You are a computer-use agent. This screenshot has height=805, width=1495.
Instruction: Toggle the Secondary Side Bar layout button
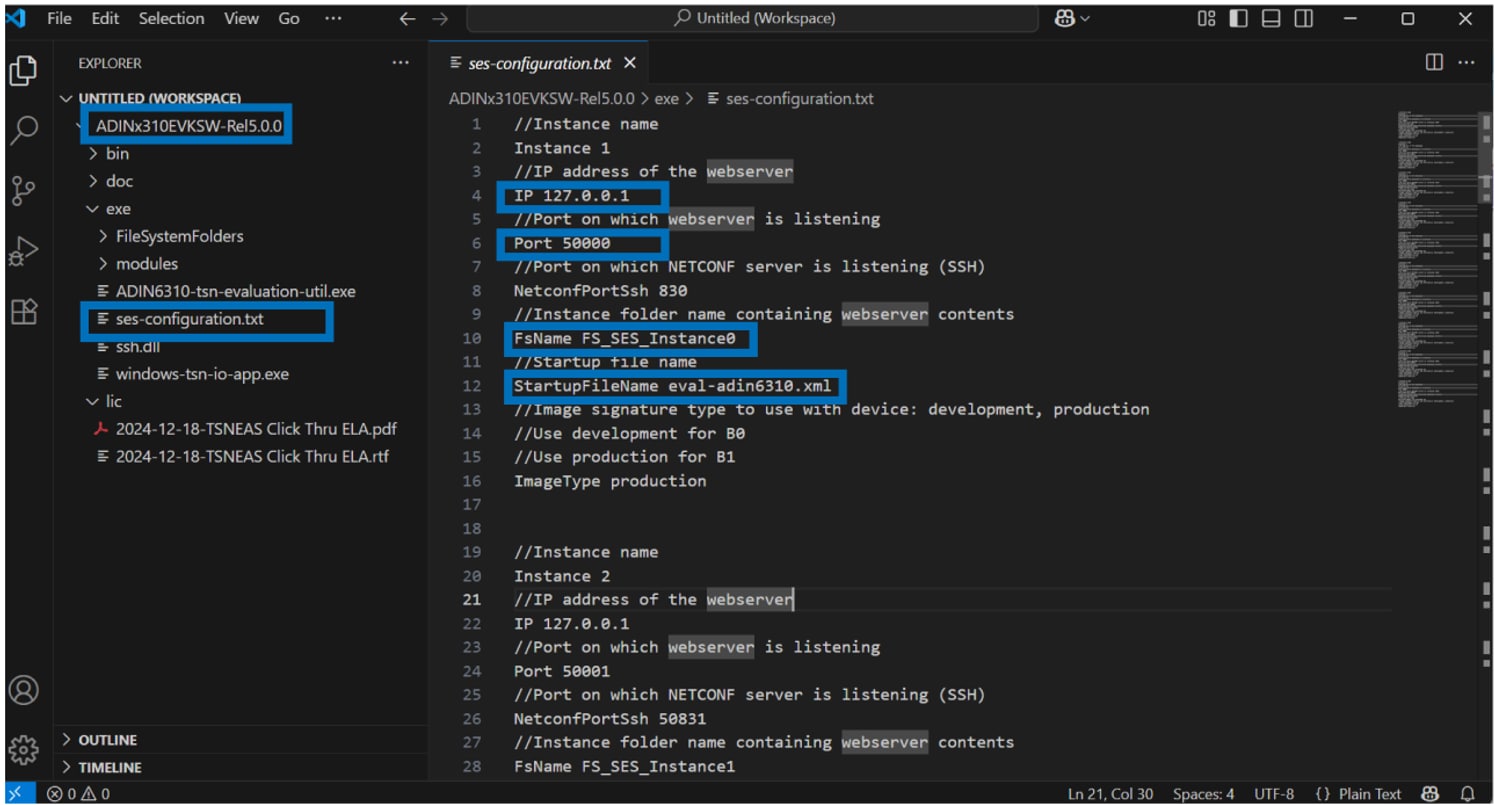1302,18
